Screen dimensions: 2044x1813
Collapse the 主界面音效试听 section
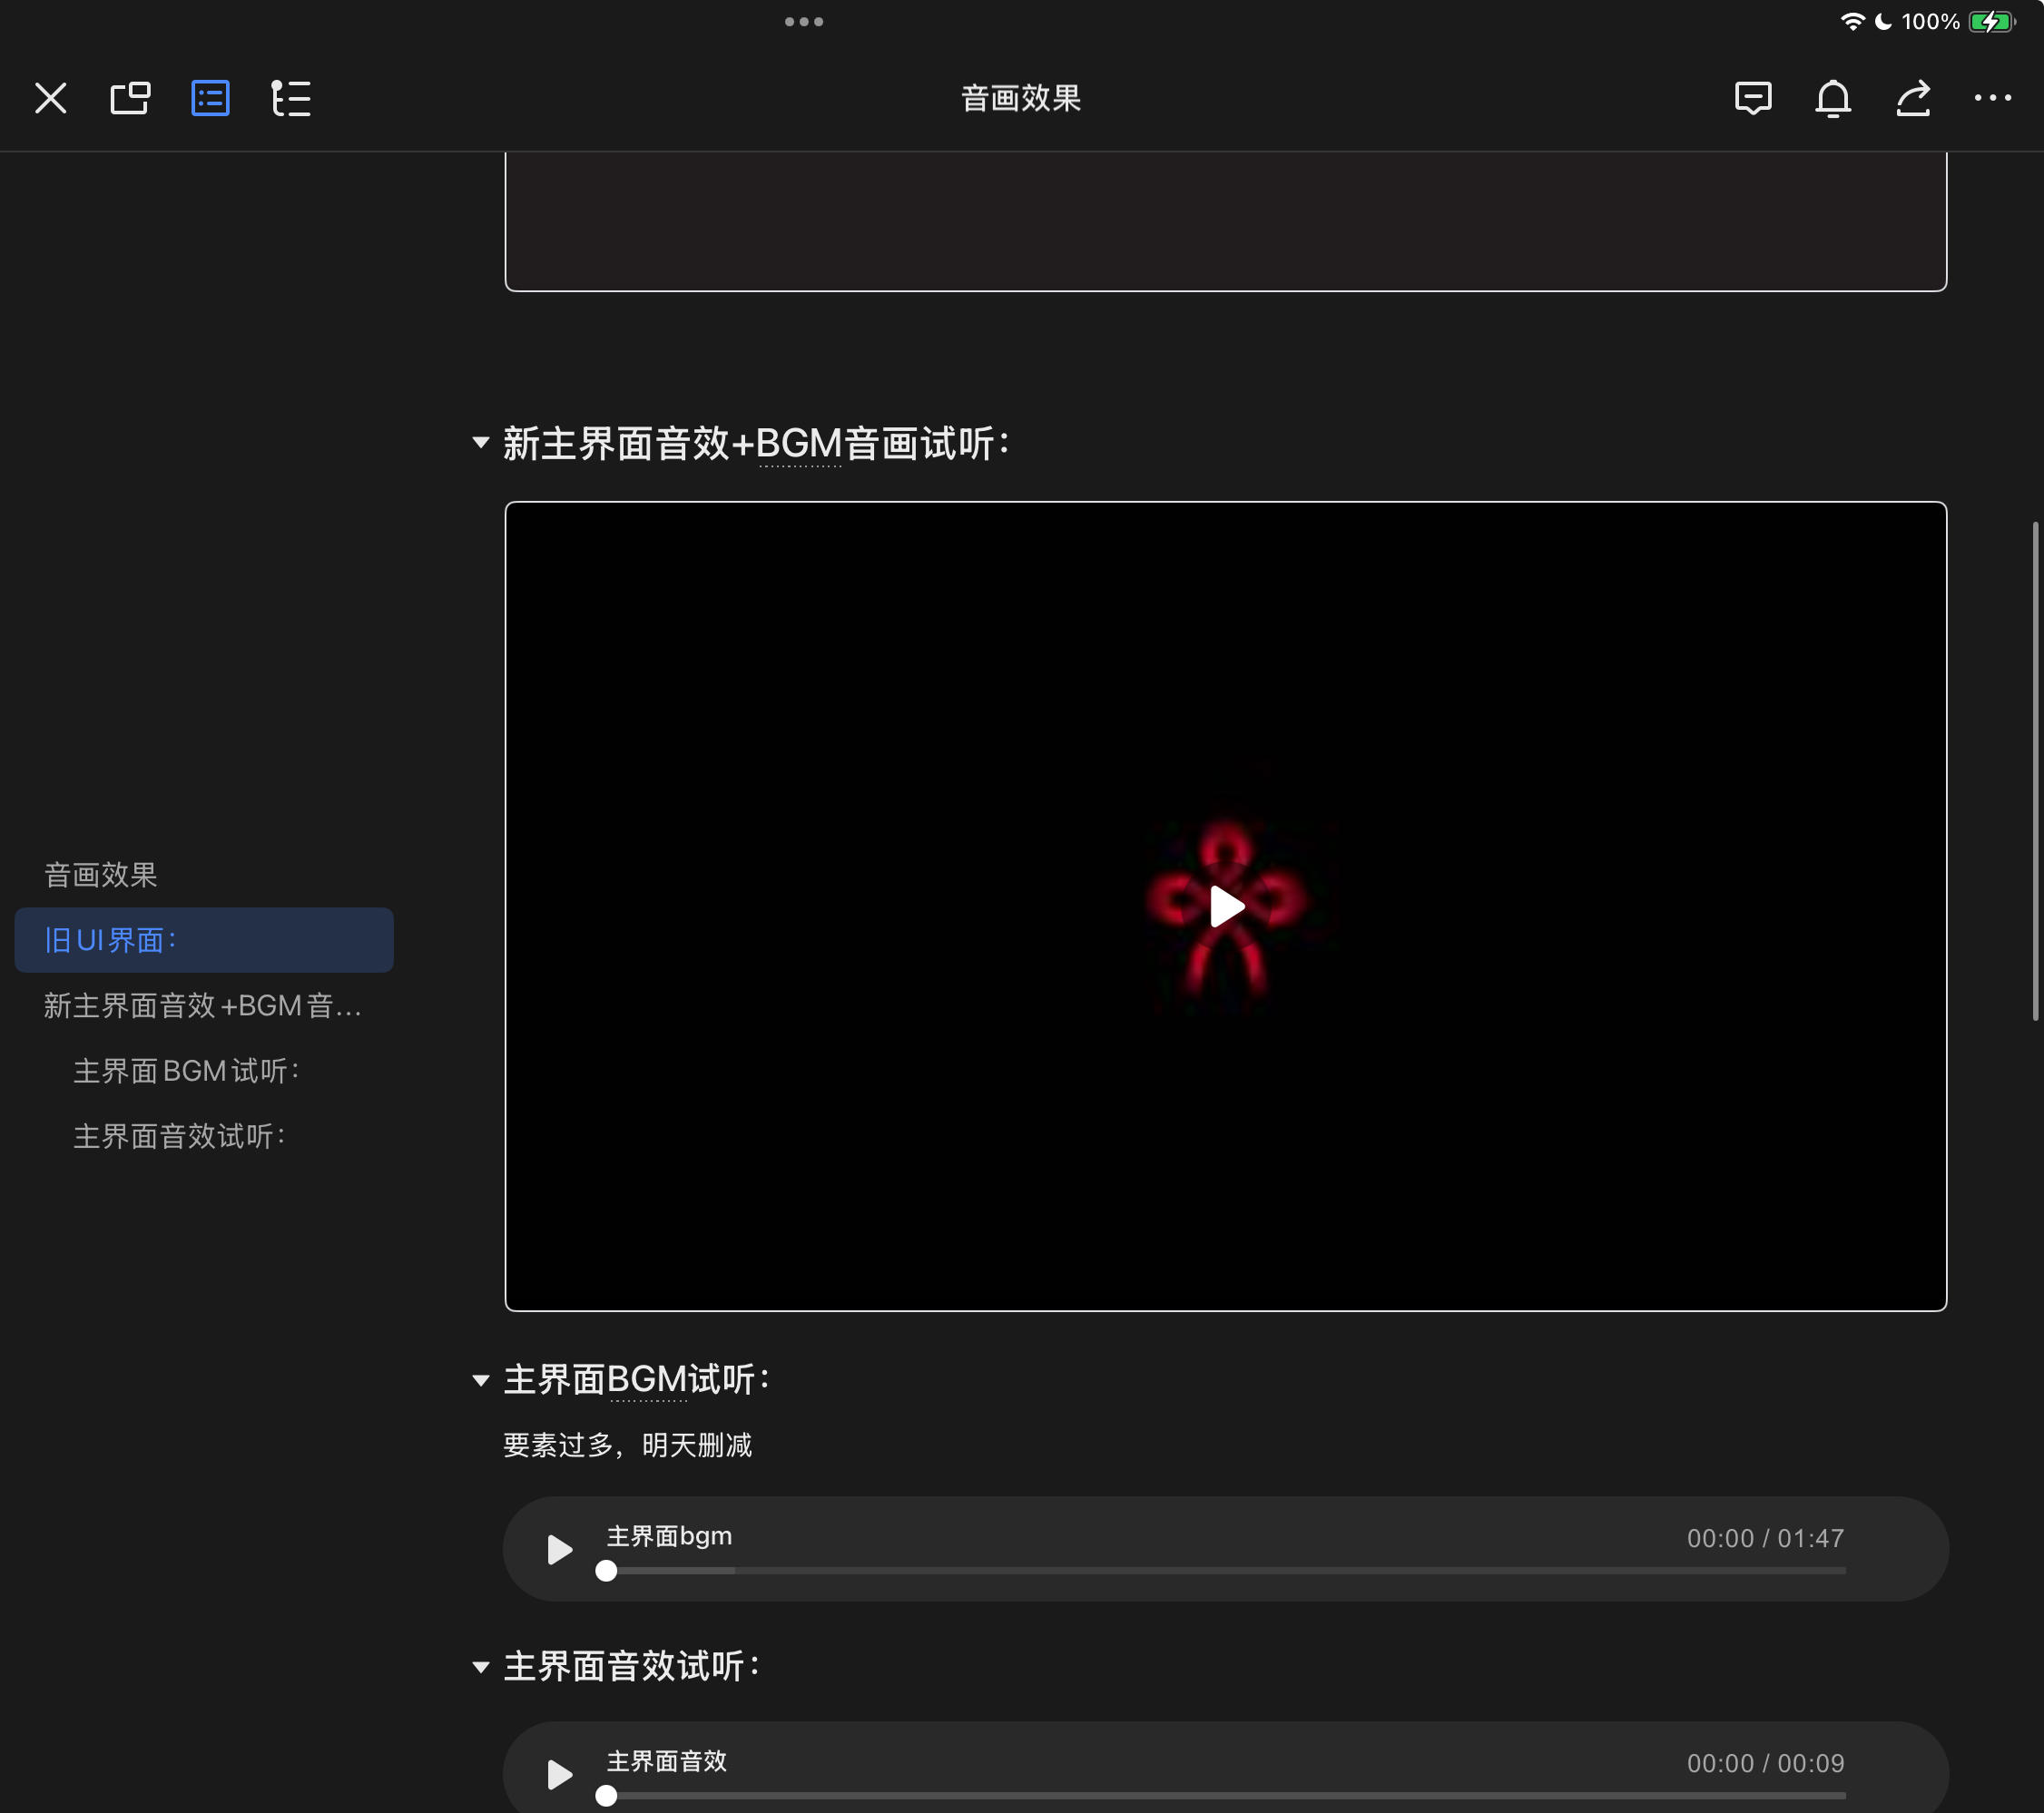[480, 1667]
